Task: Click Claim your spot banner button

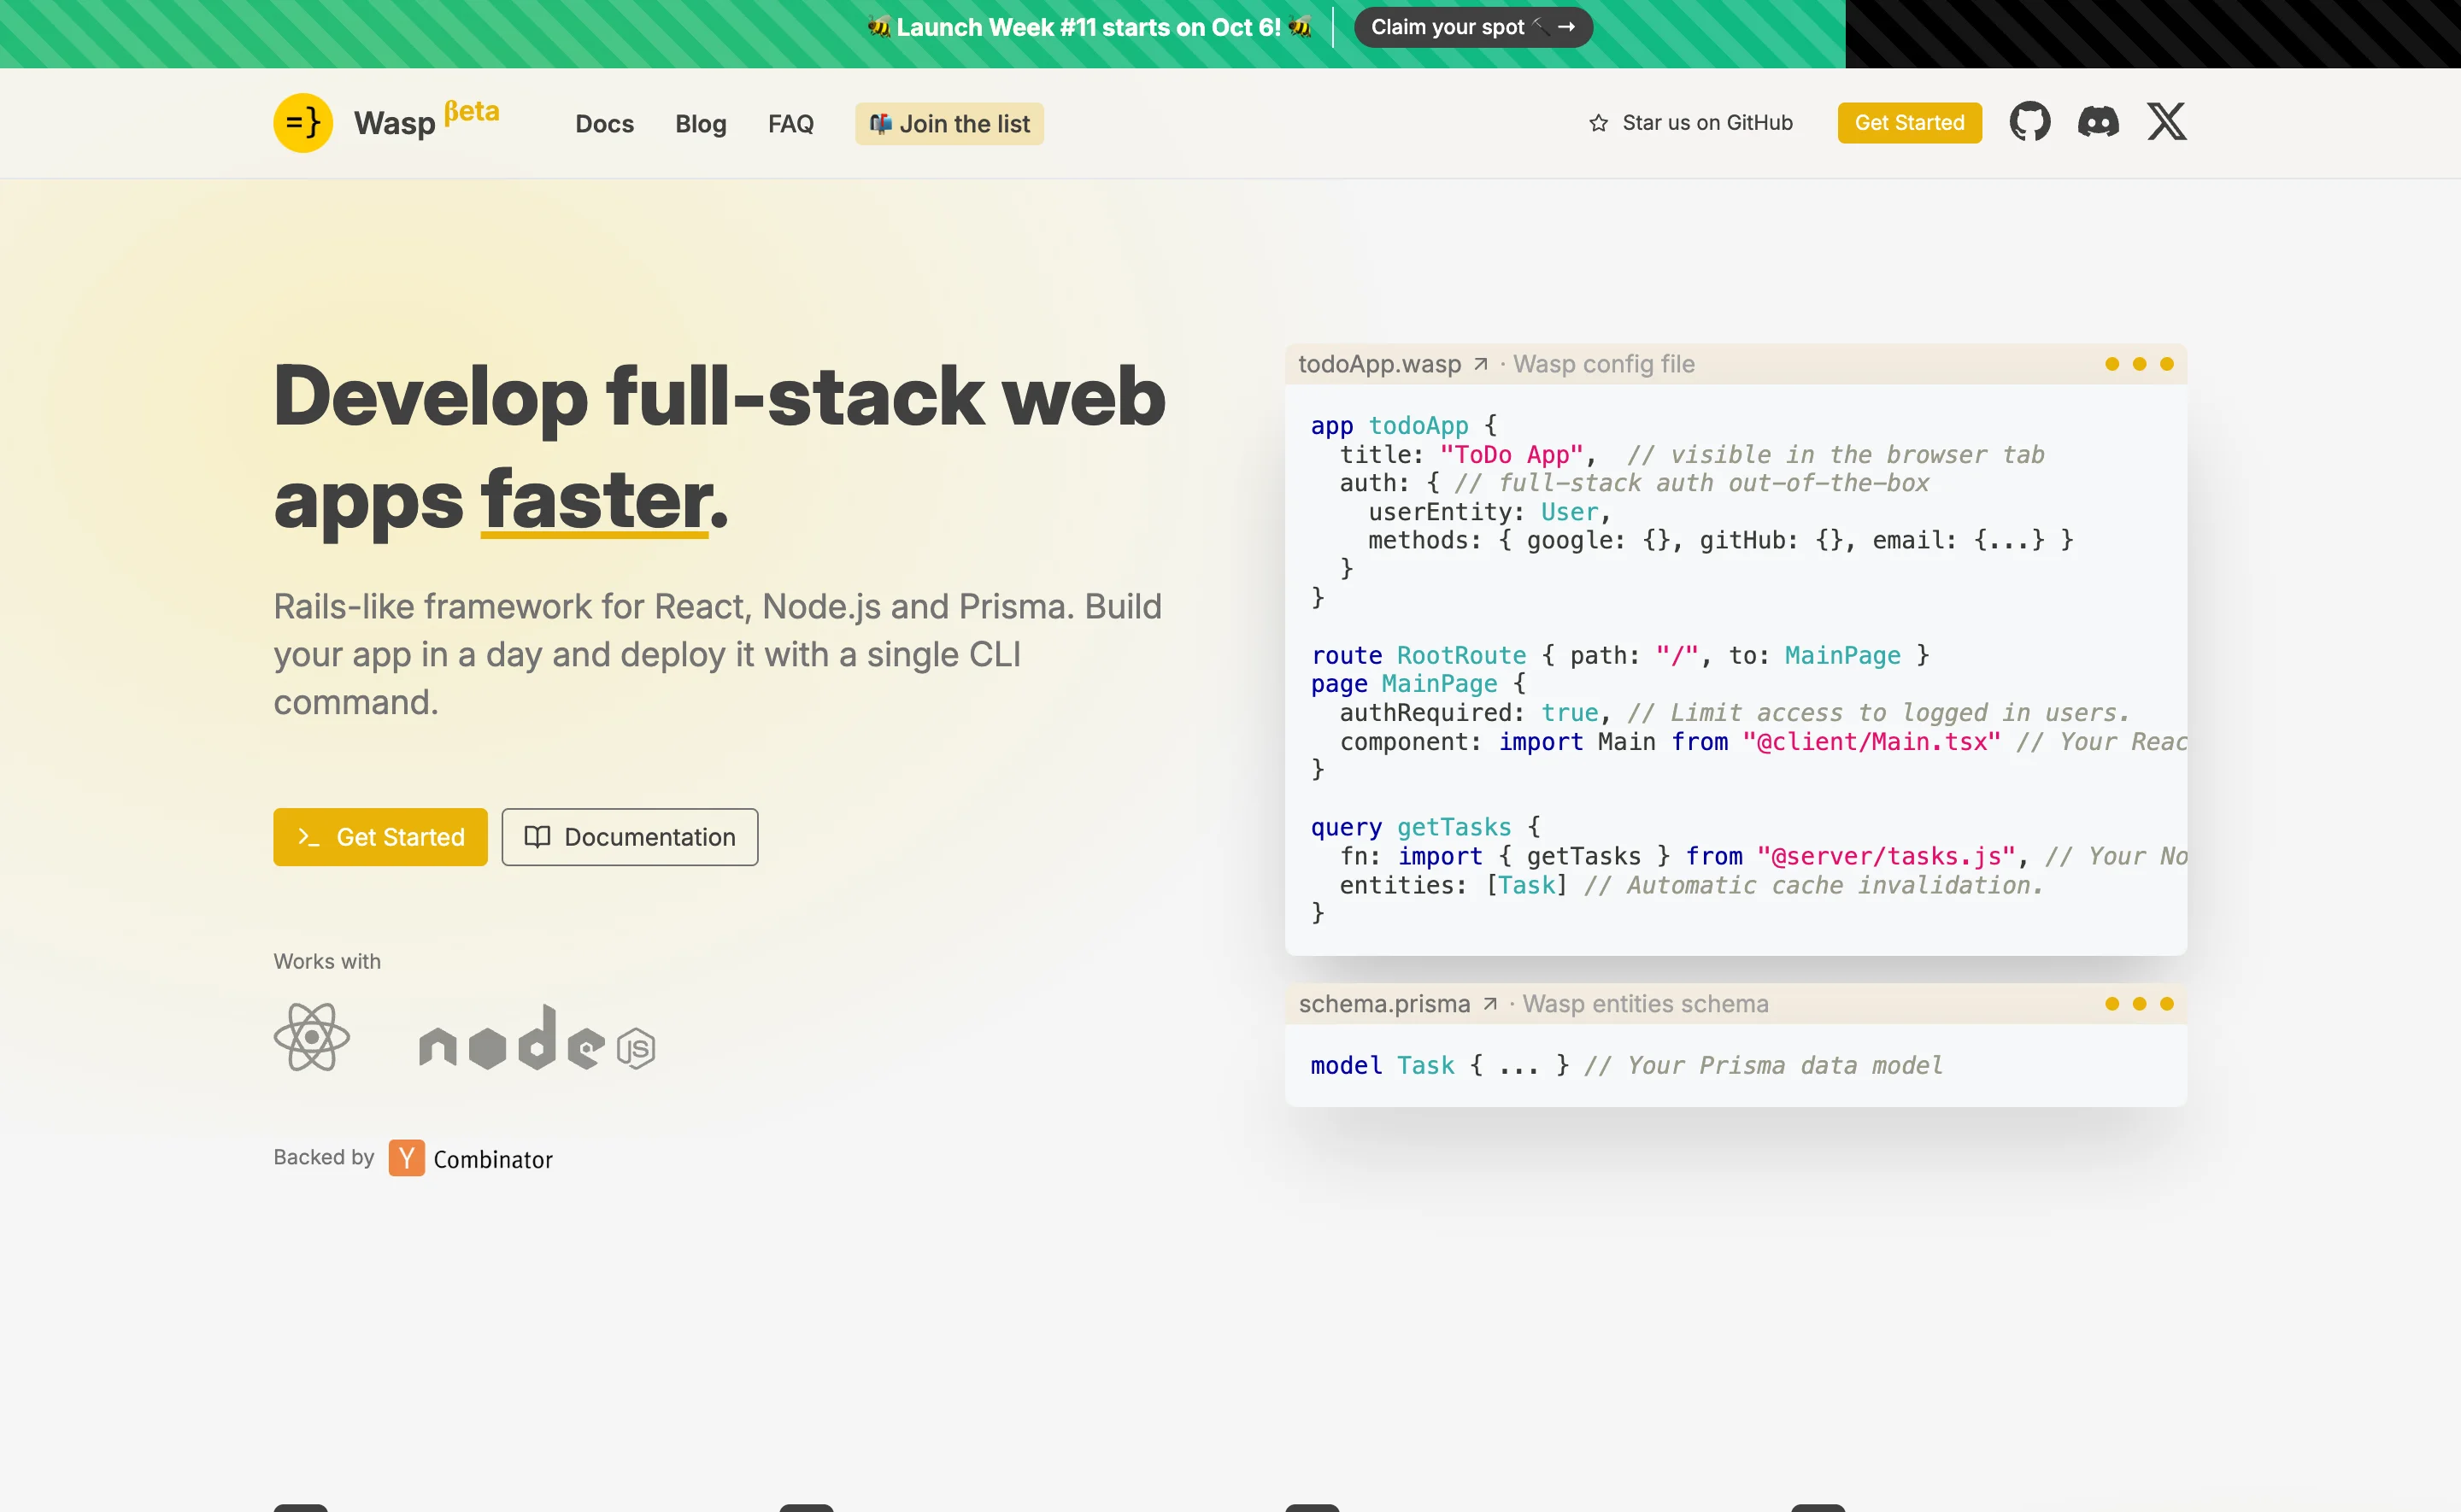Action: click(x=1472, y=27)
